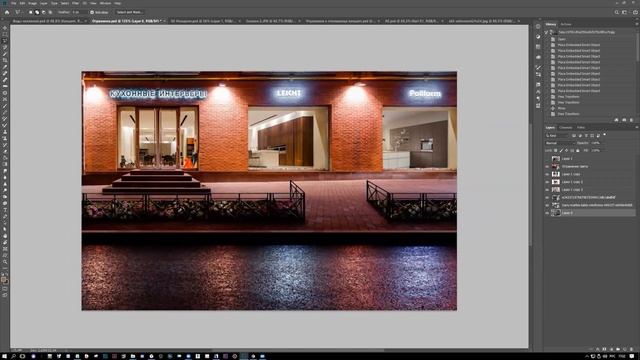Choose Add to selection mode icon
Image resolution: width=640 pixels, height=360 pixels.
(x=37, y=12)
